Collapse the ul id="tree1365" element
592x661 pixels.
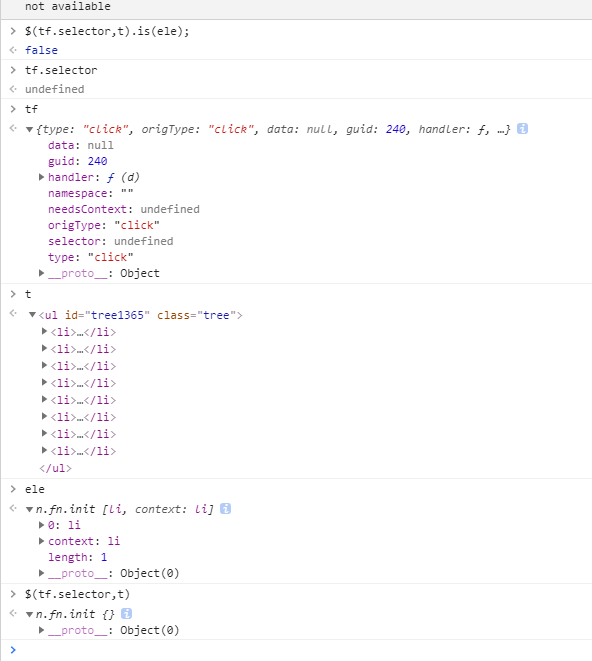pos(32,315)
